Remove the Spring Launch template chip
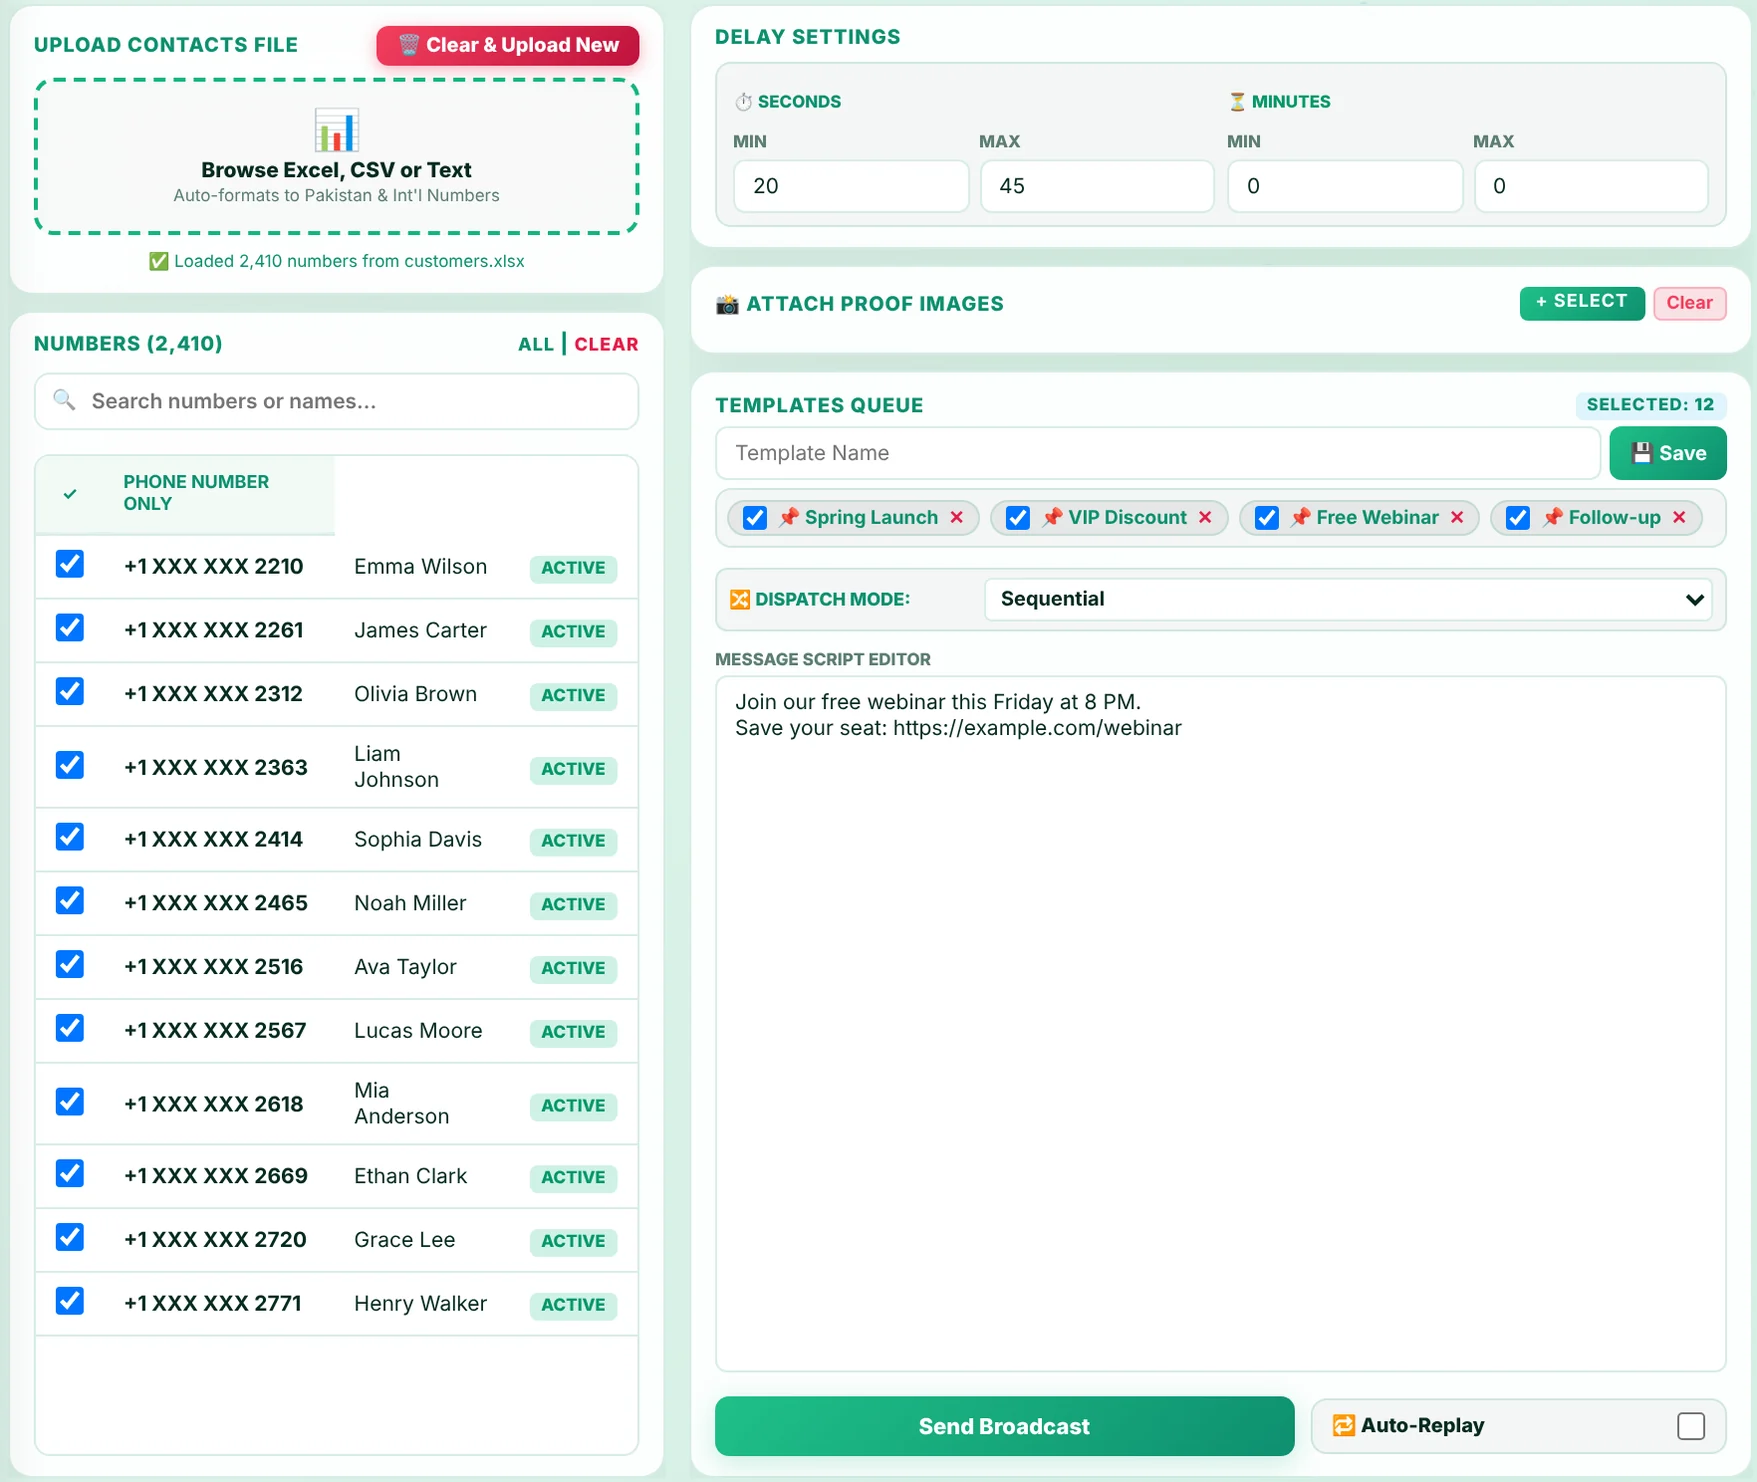Image resolution: width=1757 pixels, height=1482 pixels. point(957,517)
